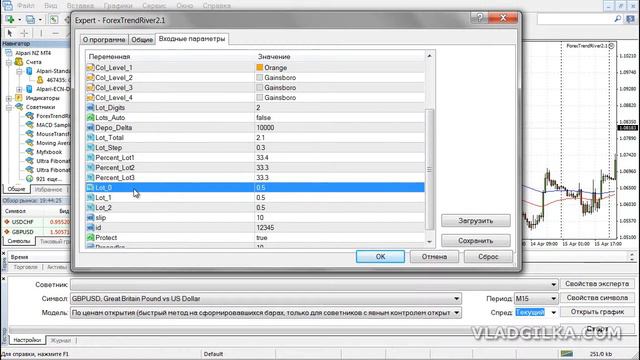
Task: Switch to the Общие tab in dialog
Action: click(x=142, y=40)
